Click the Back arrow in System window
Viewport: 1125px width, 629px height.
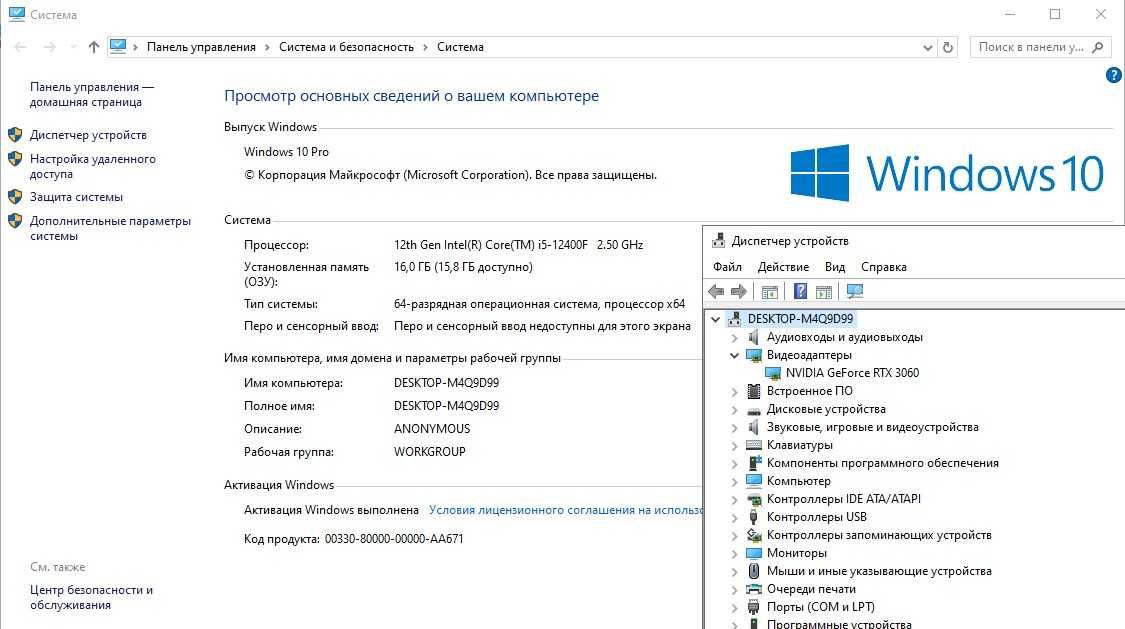20,47
